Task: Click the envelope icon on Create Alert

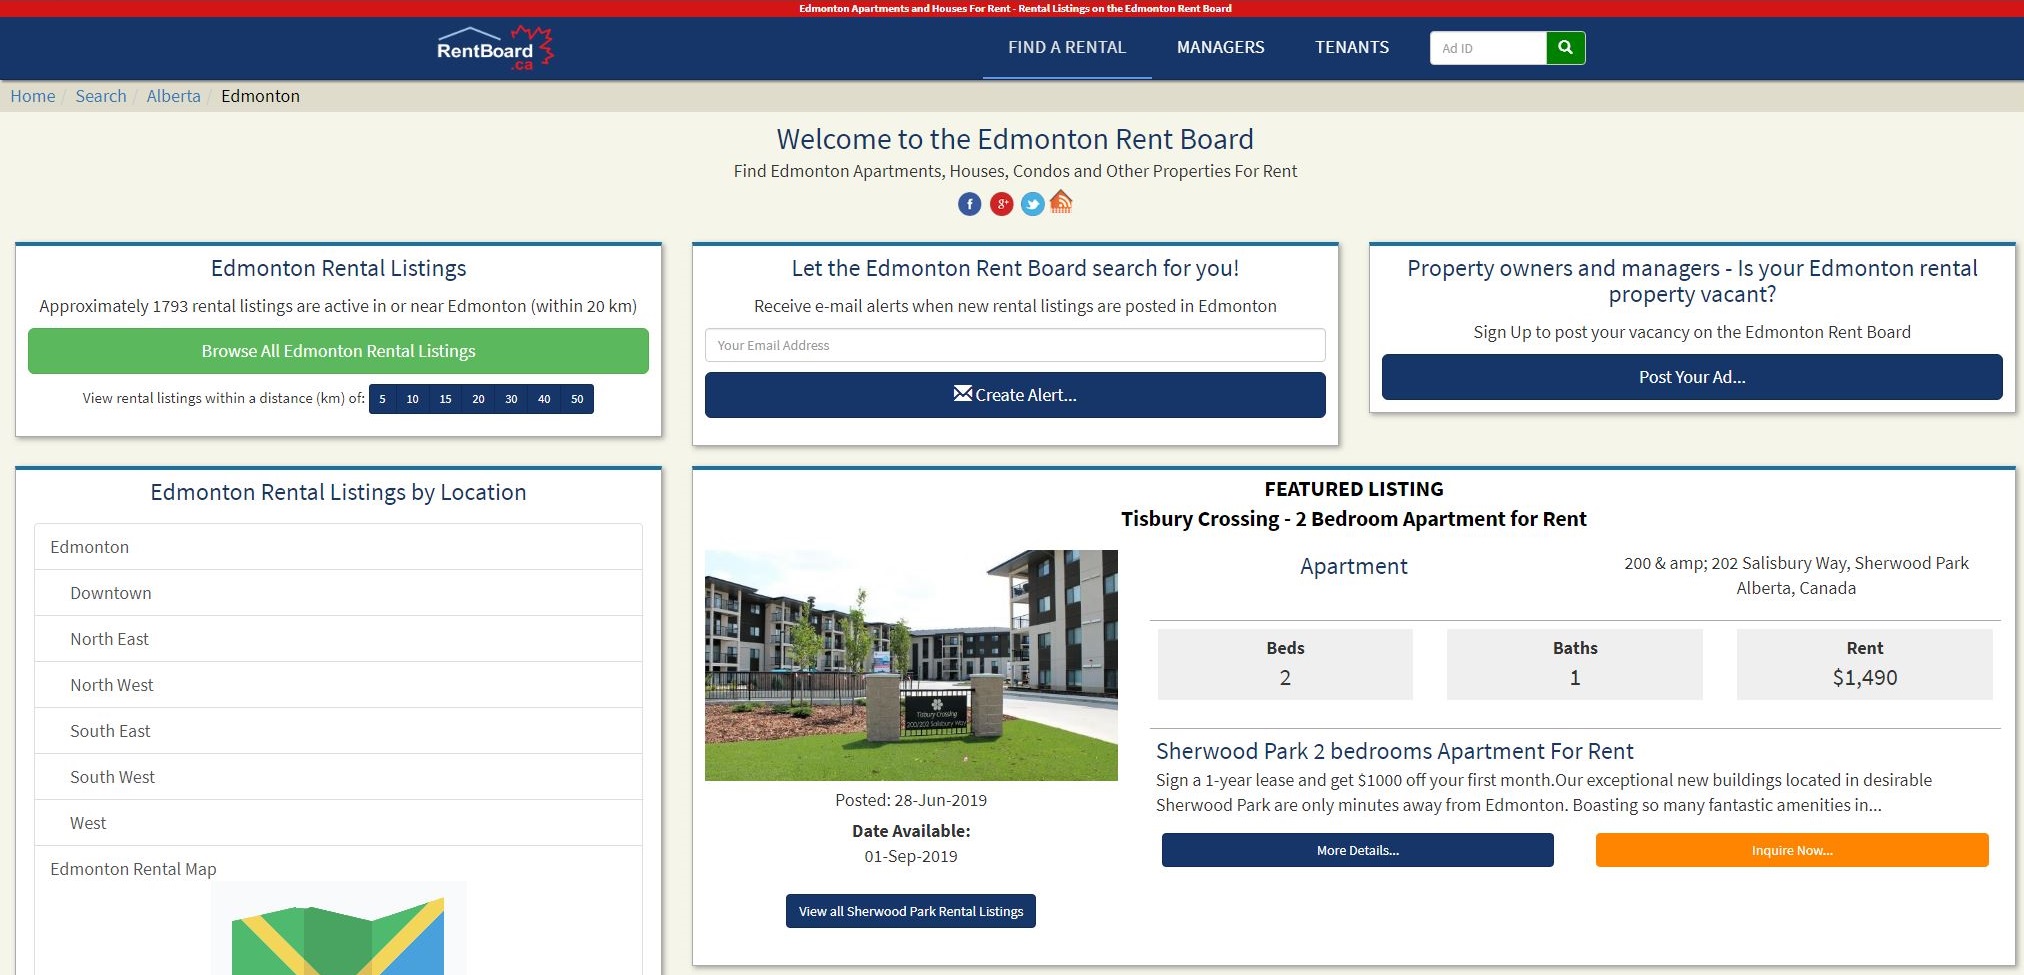Action: (965, 394)
